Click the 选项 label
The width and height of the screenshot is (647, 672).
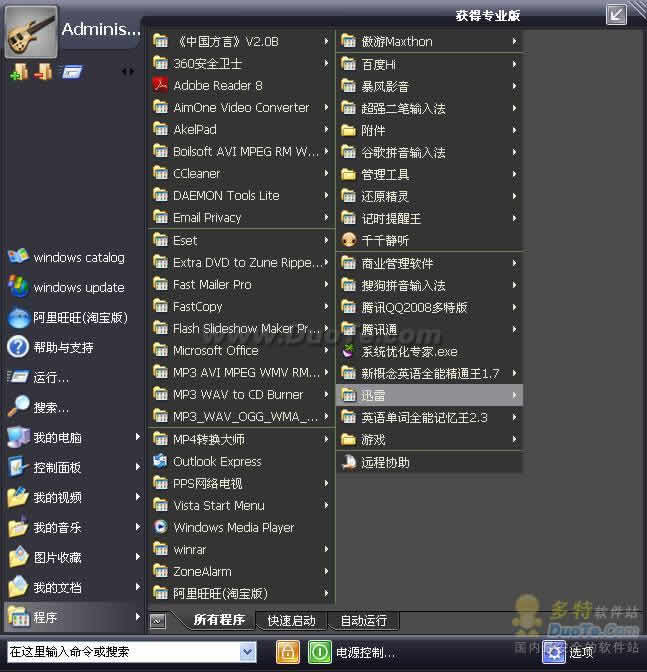click(x=581, y=652)
